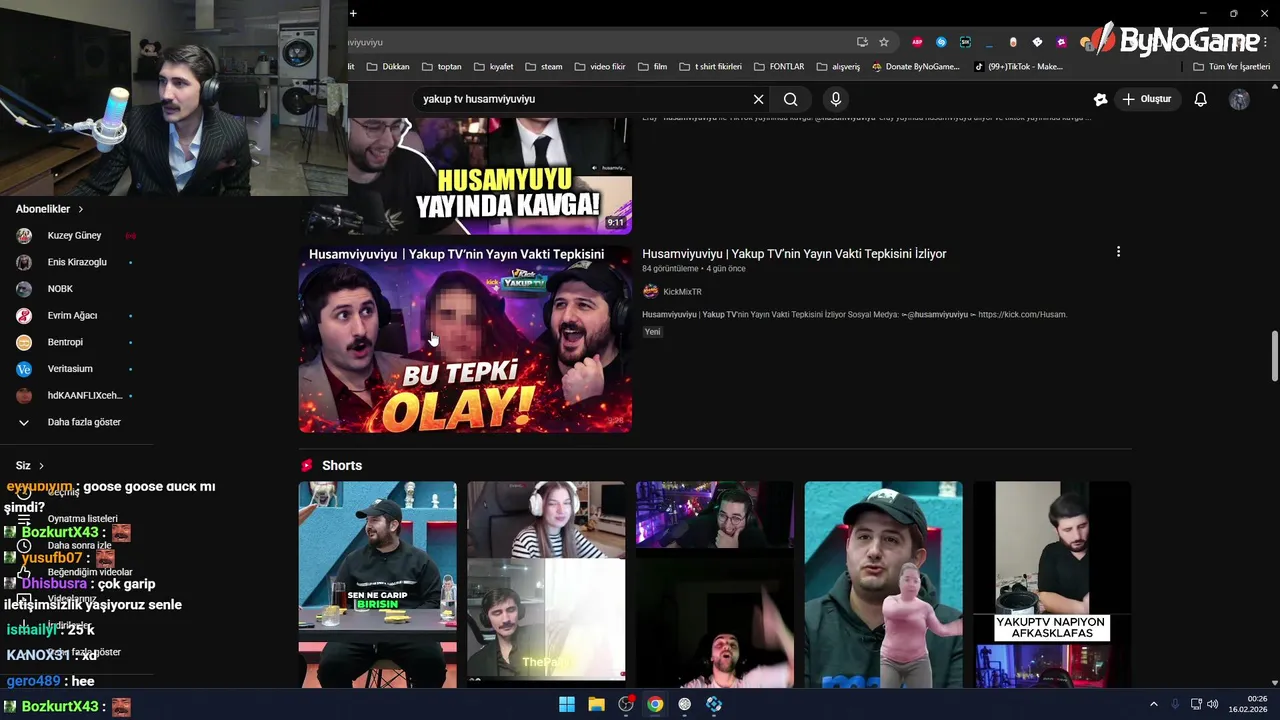Open the Tüm Yer İşaretleri folder
This screenshot has height=720, width=1280.
(x=1231, y=67)
